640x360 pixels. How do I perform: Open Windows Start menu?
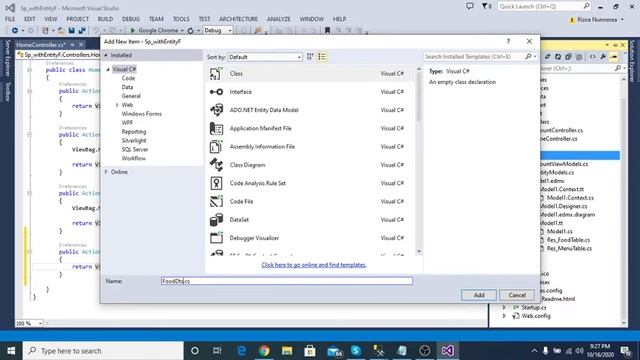pyautogui.click(x=11, y=351)
